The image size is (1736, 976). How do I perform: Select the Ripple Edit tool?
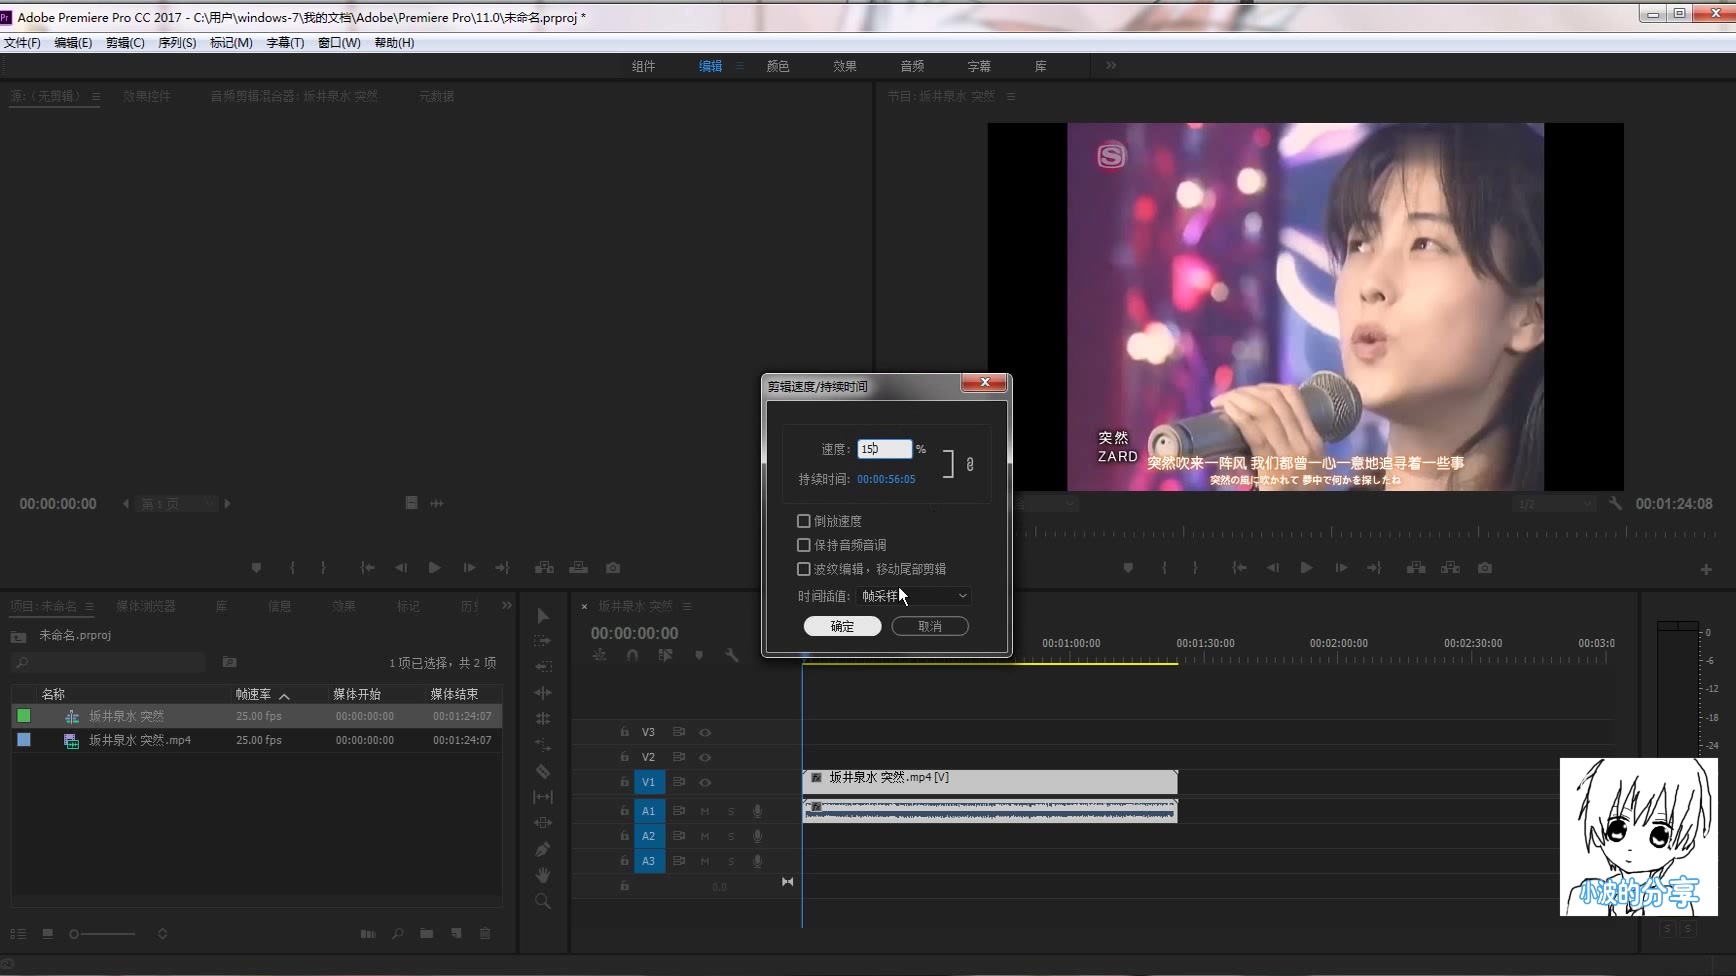coord(543,666)
